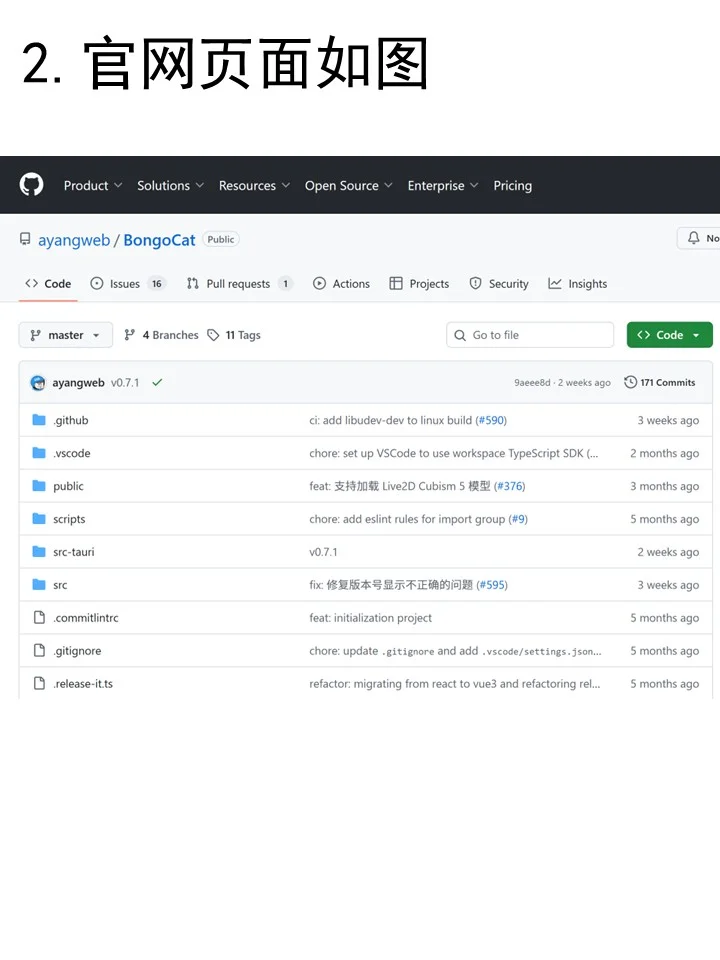This screenshot has width=720, height=960.
Task: Click the Projects table icon
Action: pos(396,283)
